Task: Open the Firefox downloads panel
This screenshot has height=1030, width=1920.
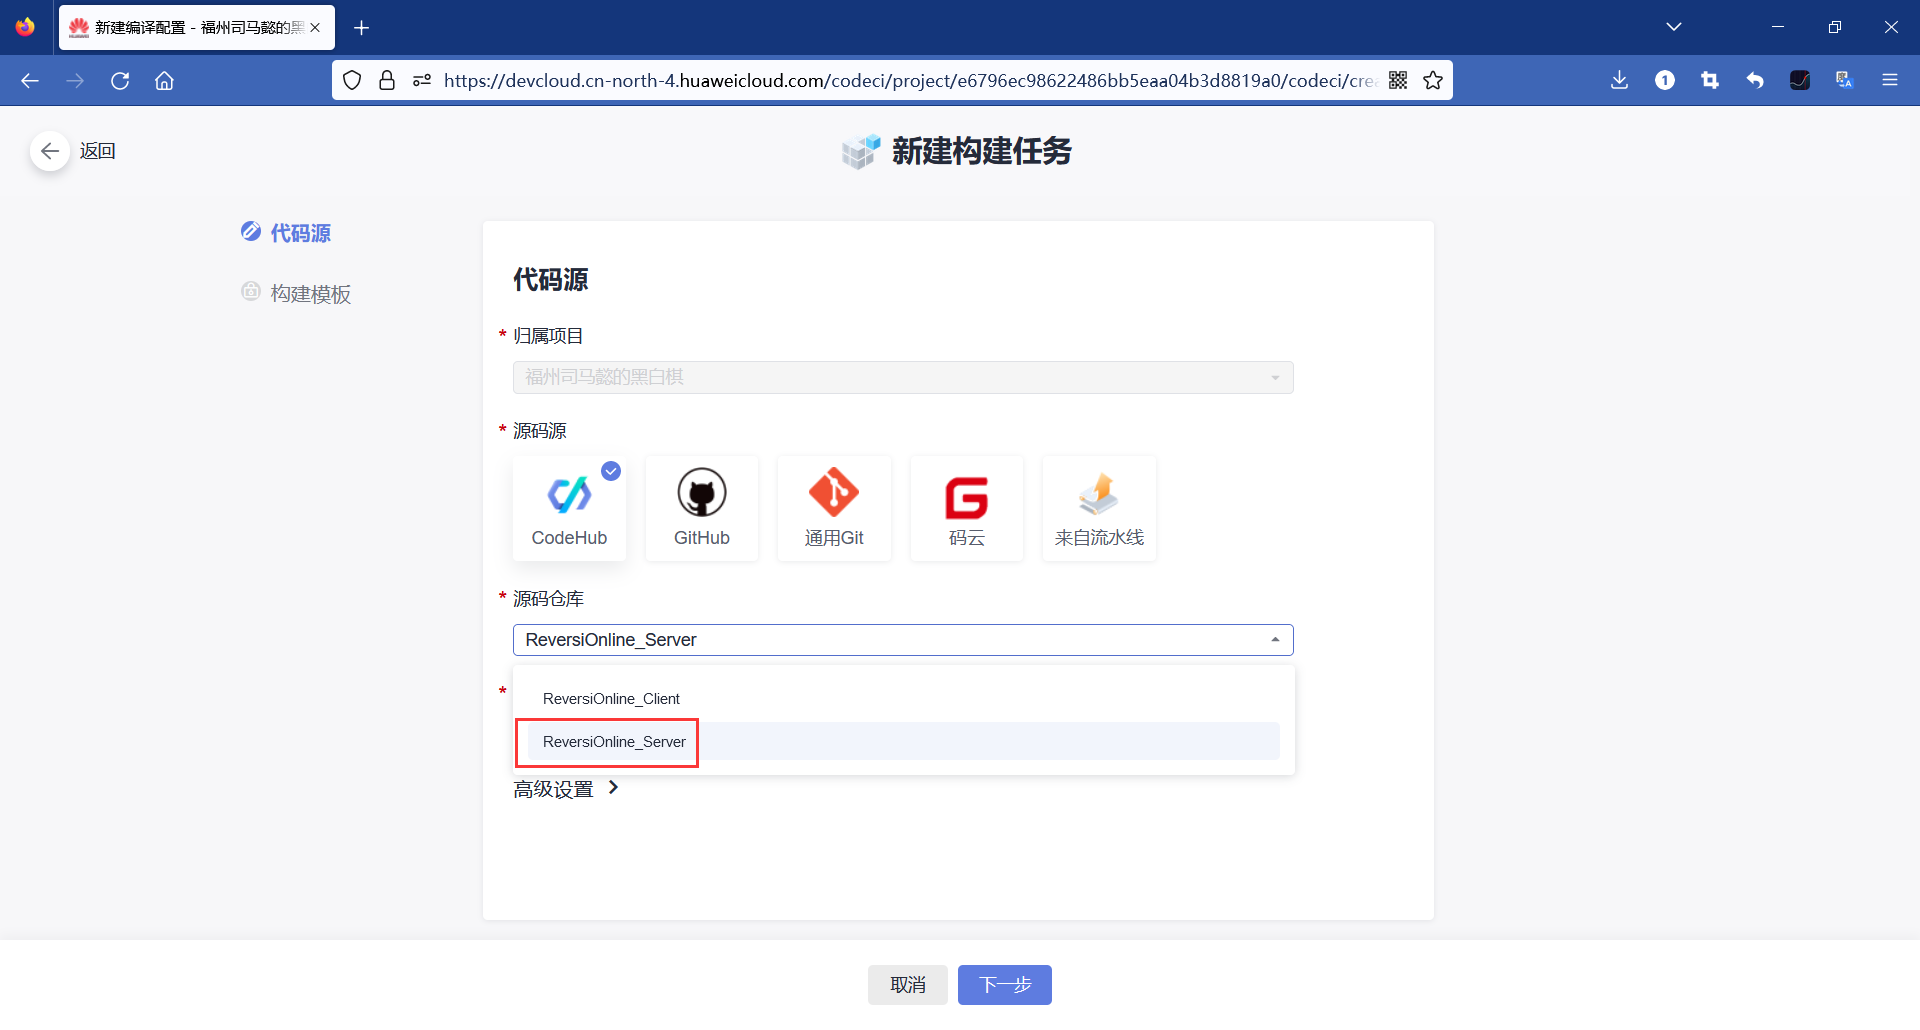Action: pyautogui.click(x=1620, y=80)
